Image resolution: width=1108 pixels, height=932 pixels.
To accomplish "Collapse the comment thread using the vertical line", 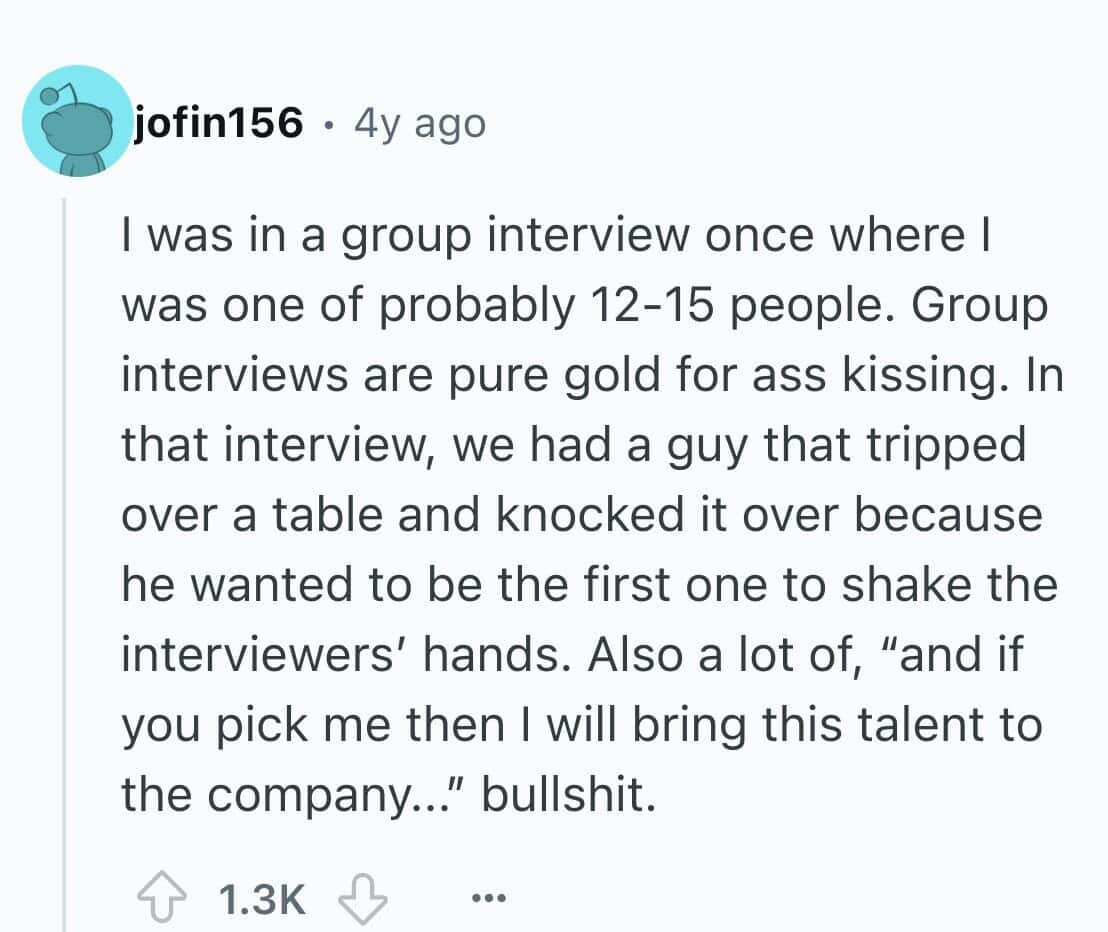I will tap(65, 560).
